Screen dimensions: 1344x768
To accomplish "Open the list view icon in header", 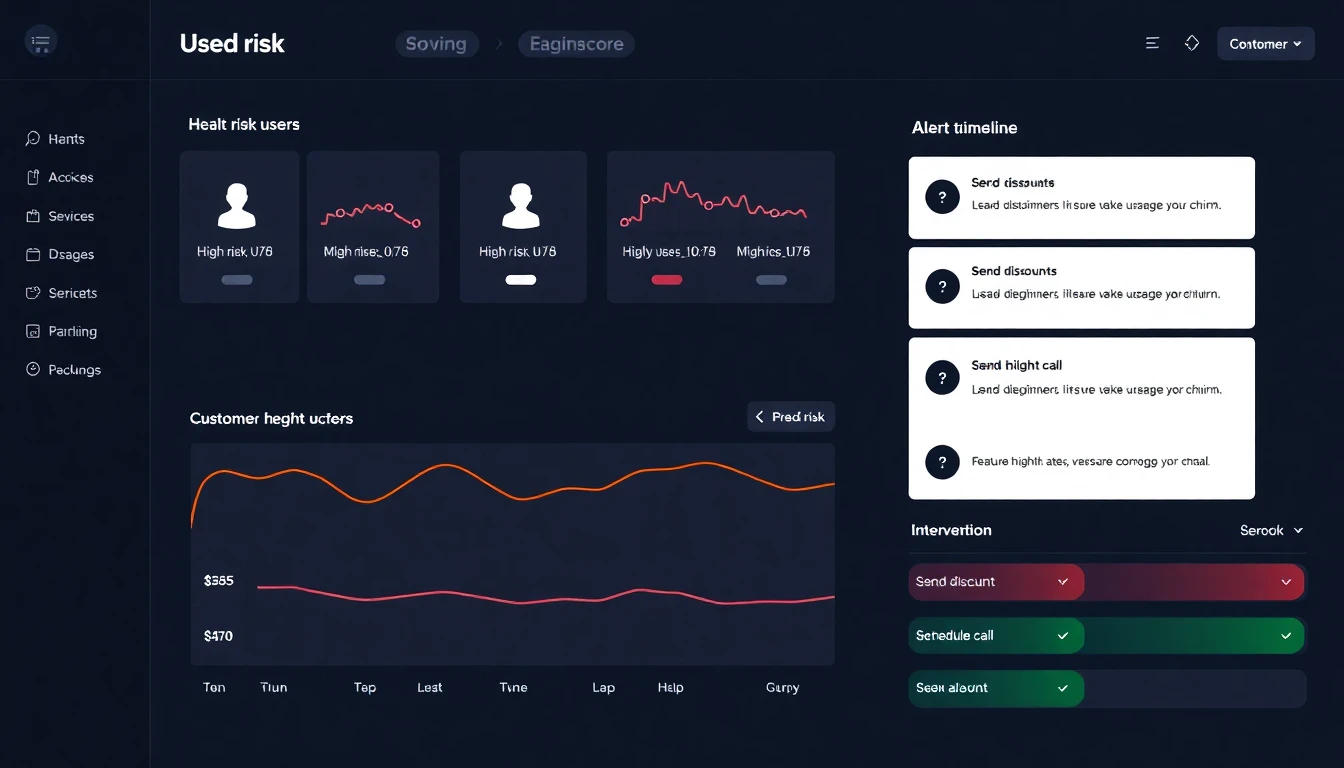I will (1153, 43).
